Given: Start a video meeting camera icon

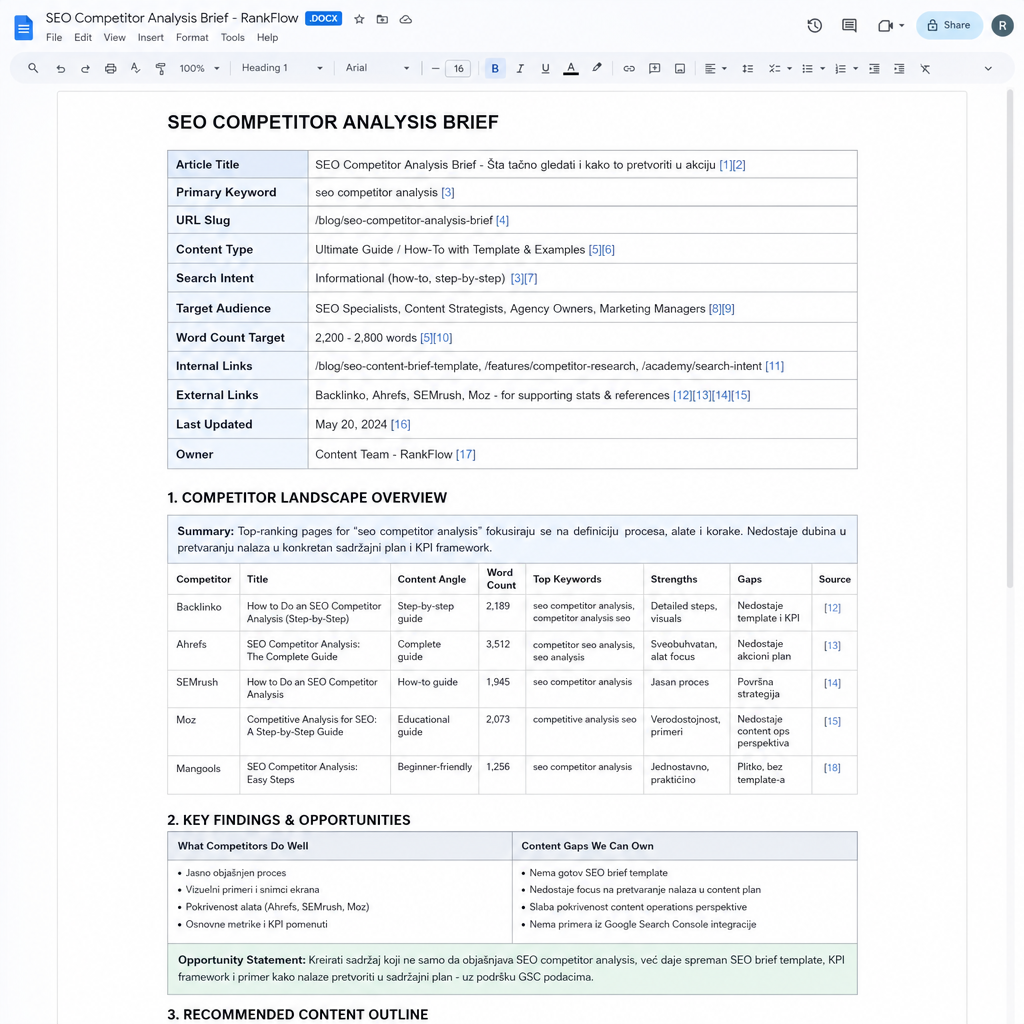Looking at the screenshot, I should 885,25.
